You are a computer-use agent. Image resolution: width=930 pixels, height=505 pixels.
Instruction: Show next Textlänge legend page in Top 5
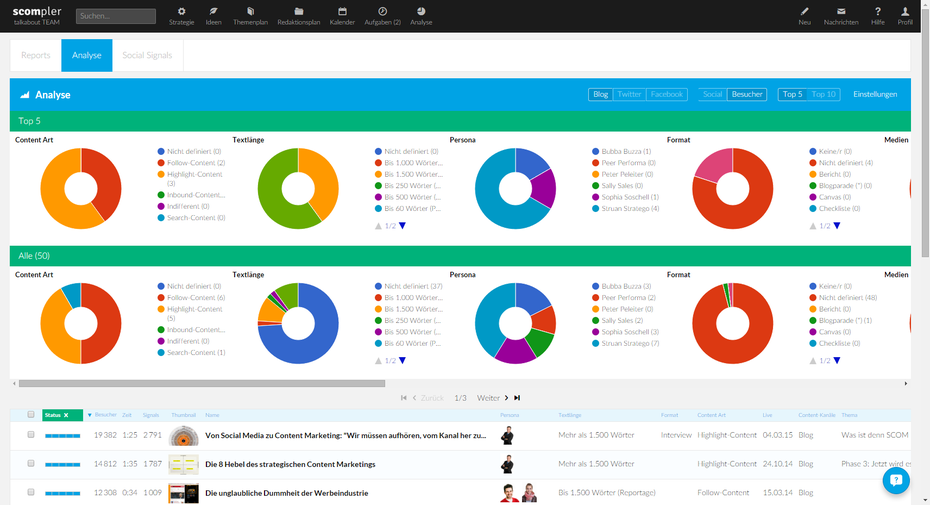tap(403, 226)
